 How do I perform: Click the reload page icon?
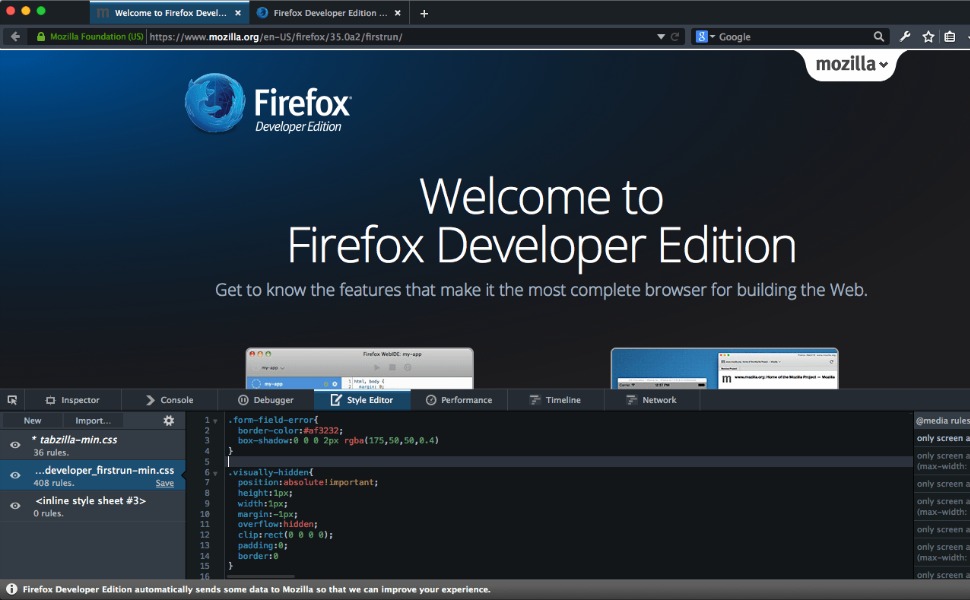pyautogui.click(x=675, y=36)
